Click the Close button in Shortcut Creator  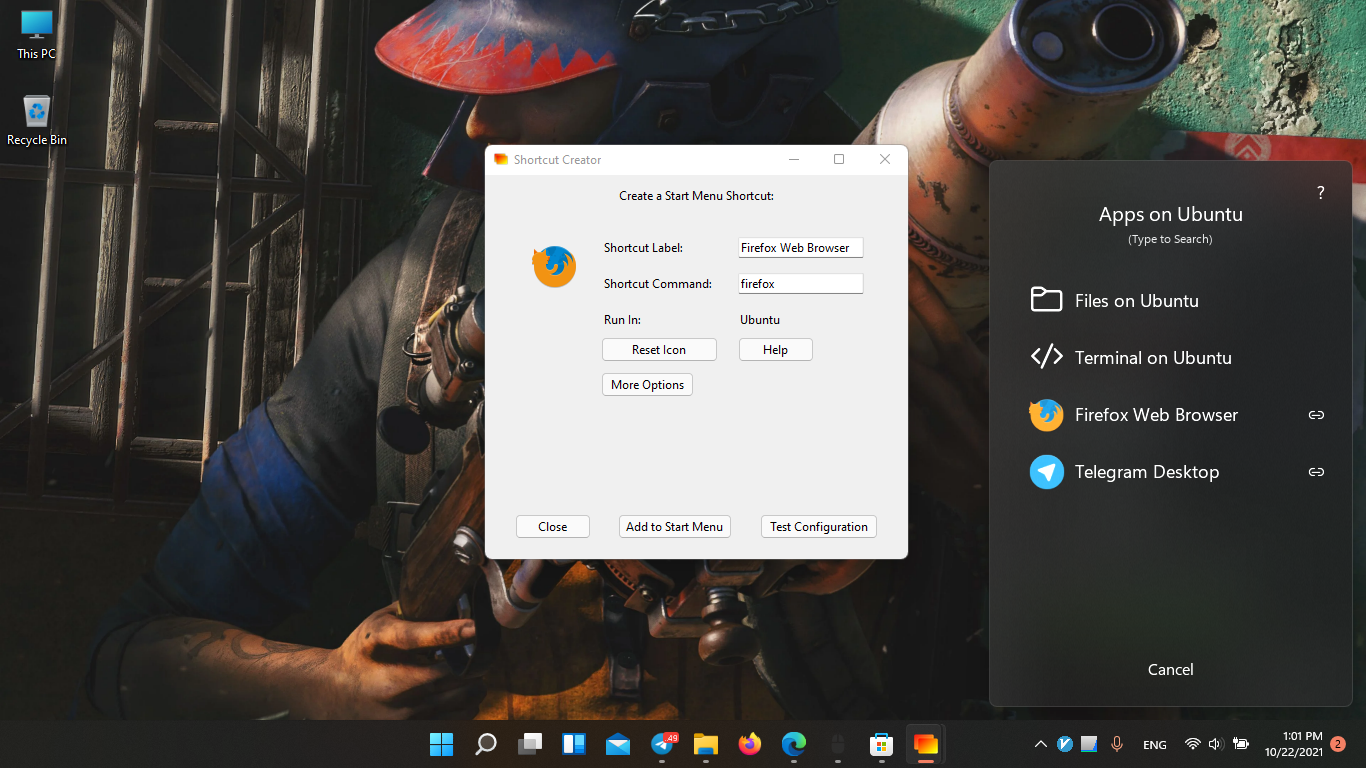coord(552,527)
